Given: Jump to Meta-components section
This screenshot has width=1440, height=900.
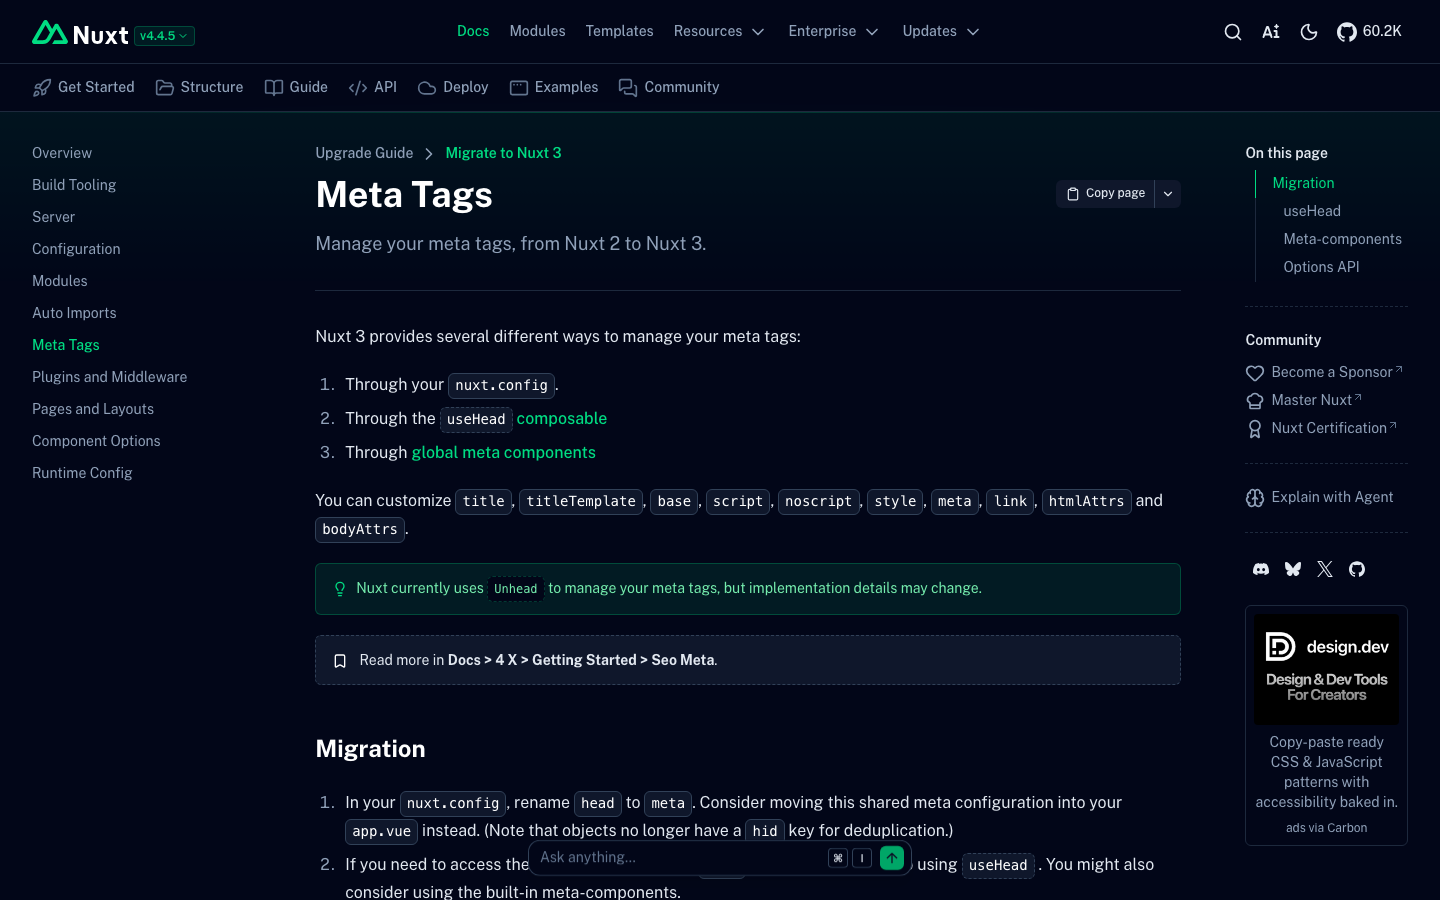Looking at the screenshot, I should click(x=1342, y=239).
